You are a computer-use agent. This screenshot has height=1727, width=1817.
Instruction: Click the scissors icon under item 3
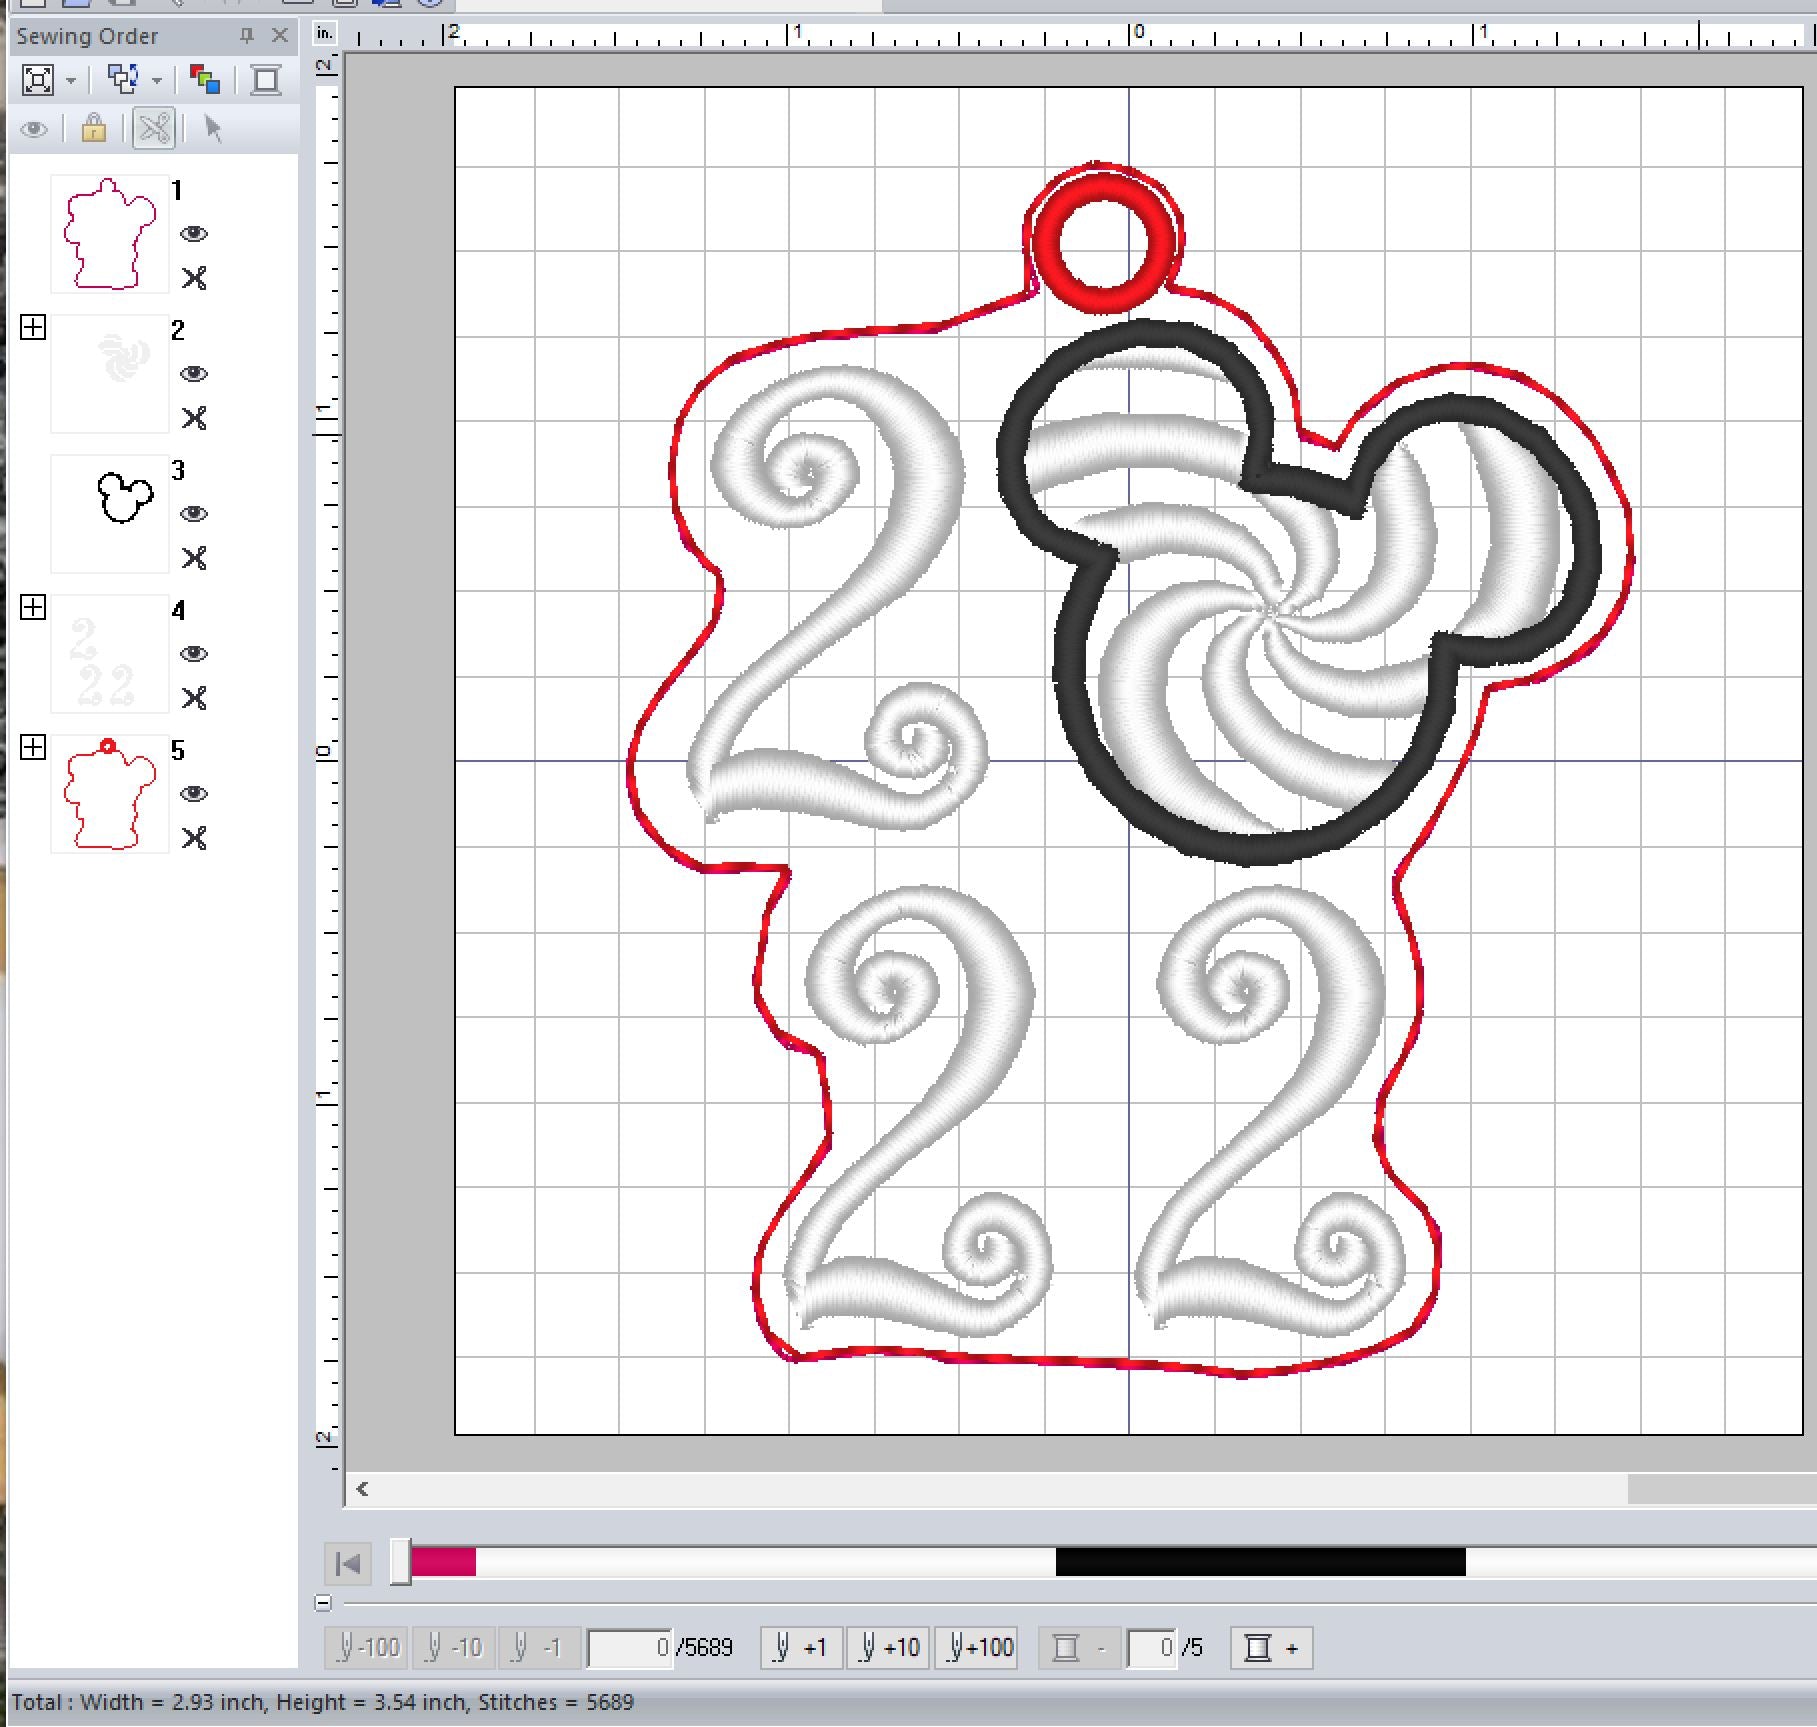pyautogui.click(x=194, y=558)
